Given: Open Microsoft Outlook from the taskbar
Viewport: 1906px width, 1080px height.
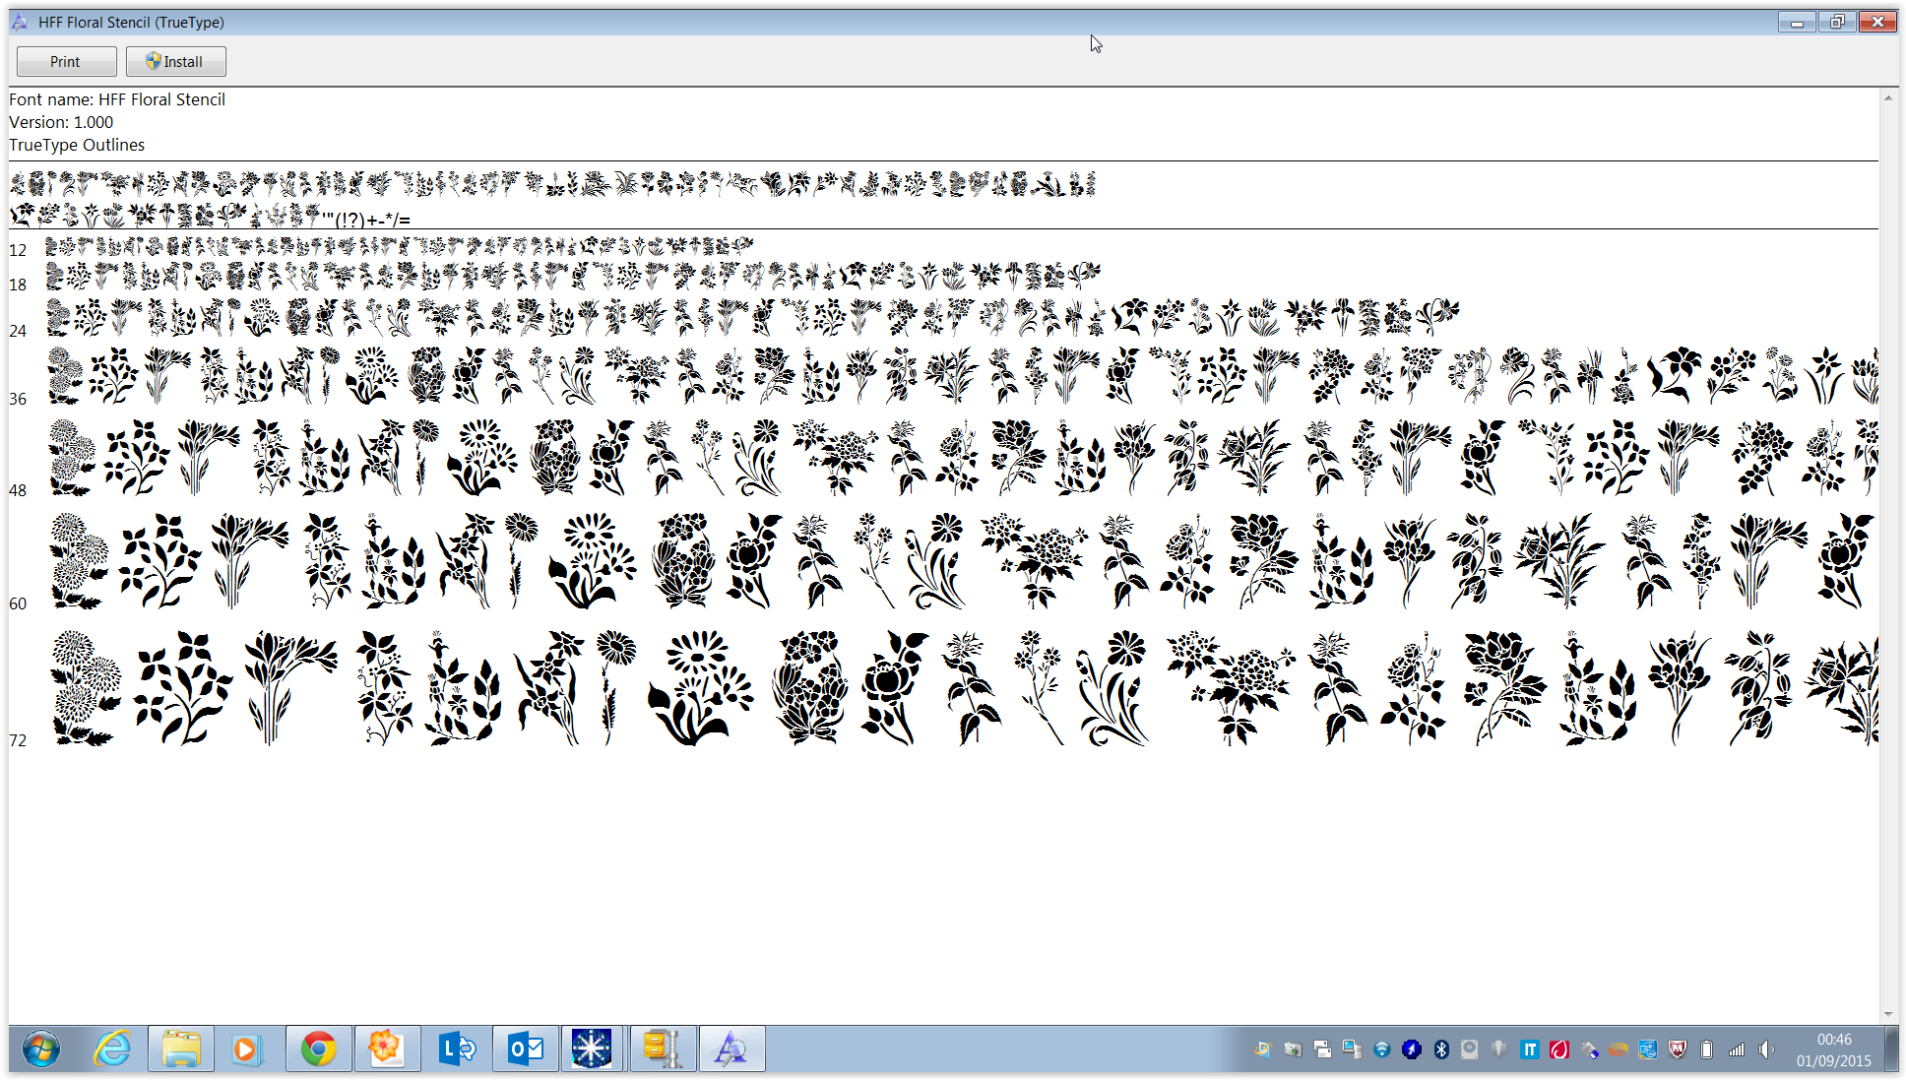Looking at the screenshot, I should tap(525, 1048).
